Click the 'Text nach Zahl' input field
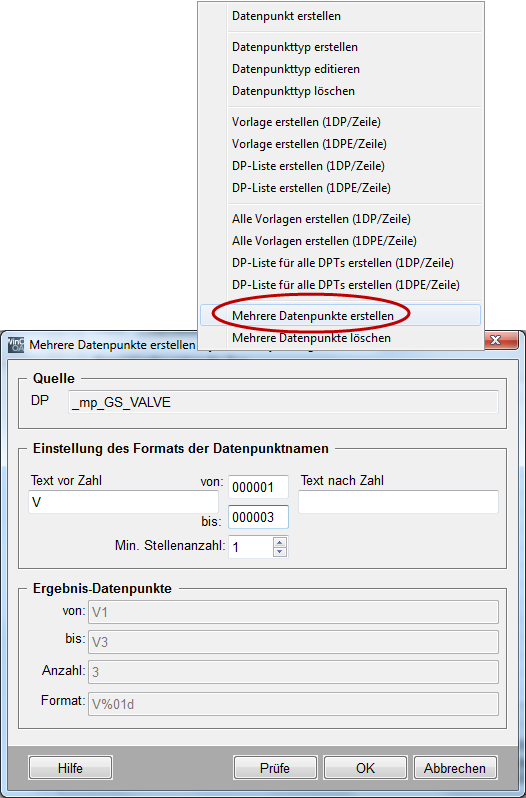The height and width of the screenshot is (798, 526). point(398,502)
